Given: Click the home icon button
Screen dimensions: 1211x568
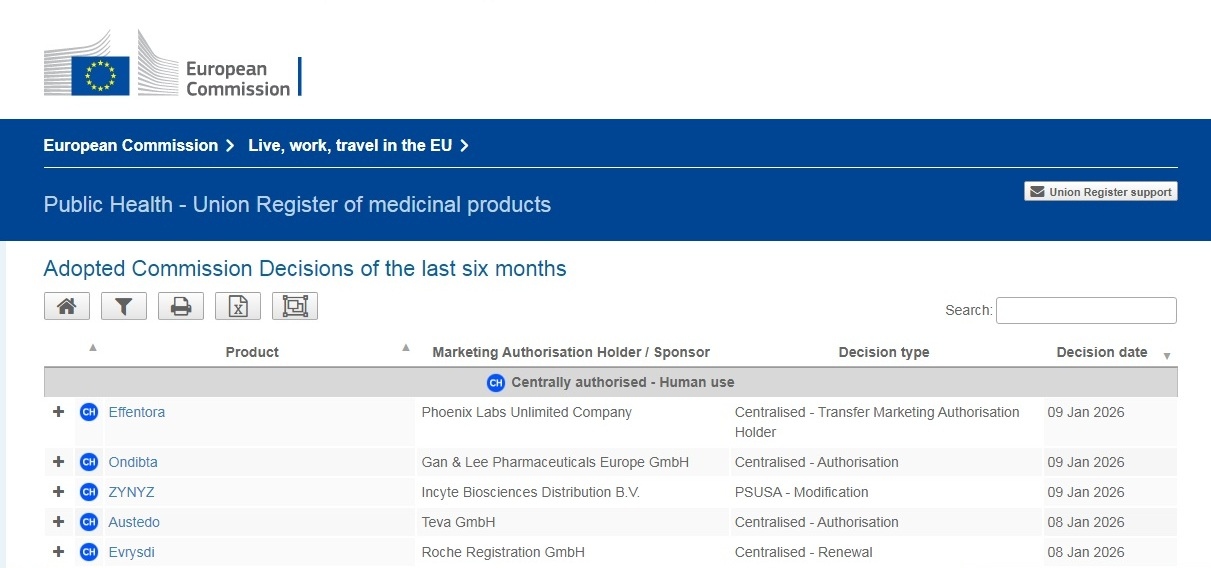Looking at the screenshot, I should click(67, 307).
